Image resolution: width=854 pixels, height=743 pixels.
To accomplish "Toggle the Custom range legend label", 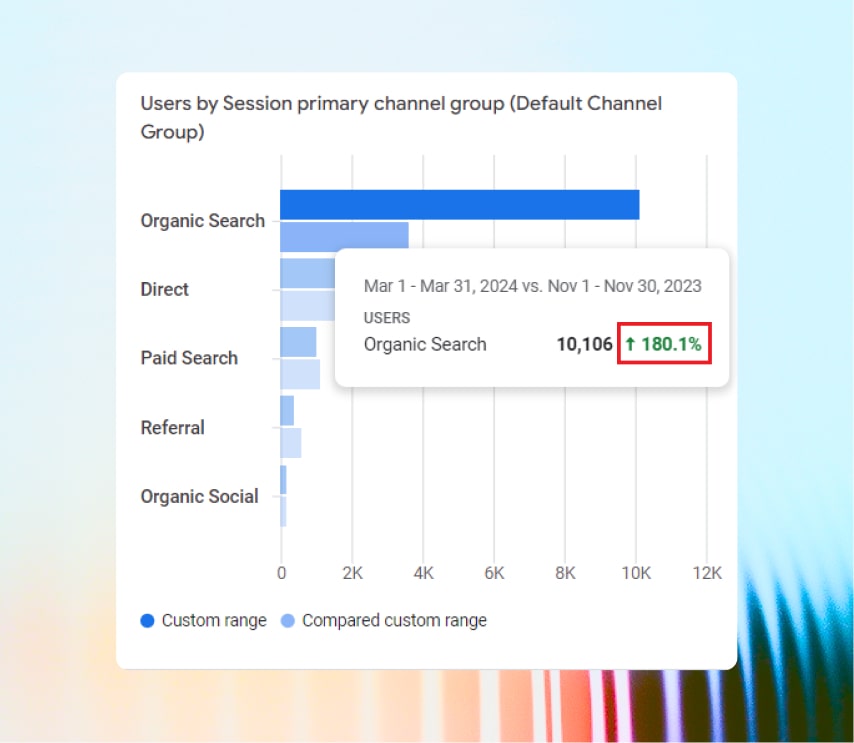I will [x=214, y=620].
